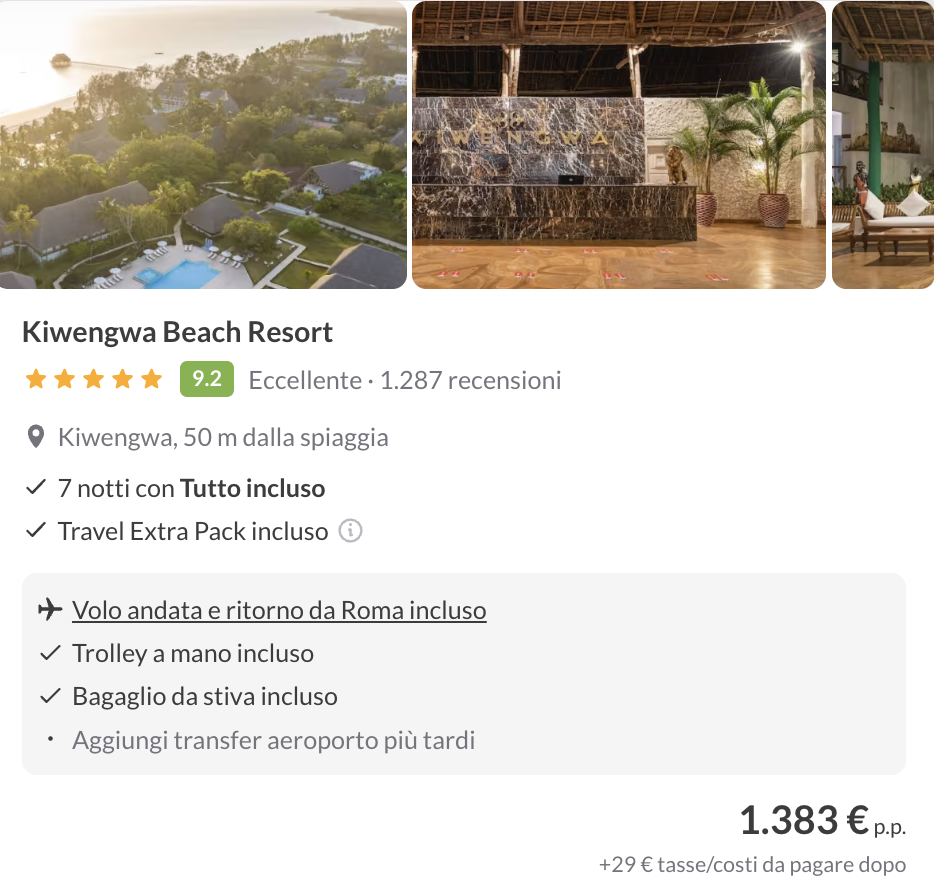Click checkmark beside 7 notti Tutto incluso
This screenshot has height=888, width=934.
pyautogui.click(x=36, y=489)
